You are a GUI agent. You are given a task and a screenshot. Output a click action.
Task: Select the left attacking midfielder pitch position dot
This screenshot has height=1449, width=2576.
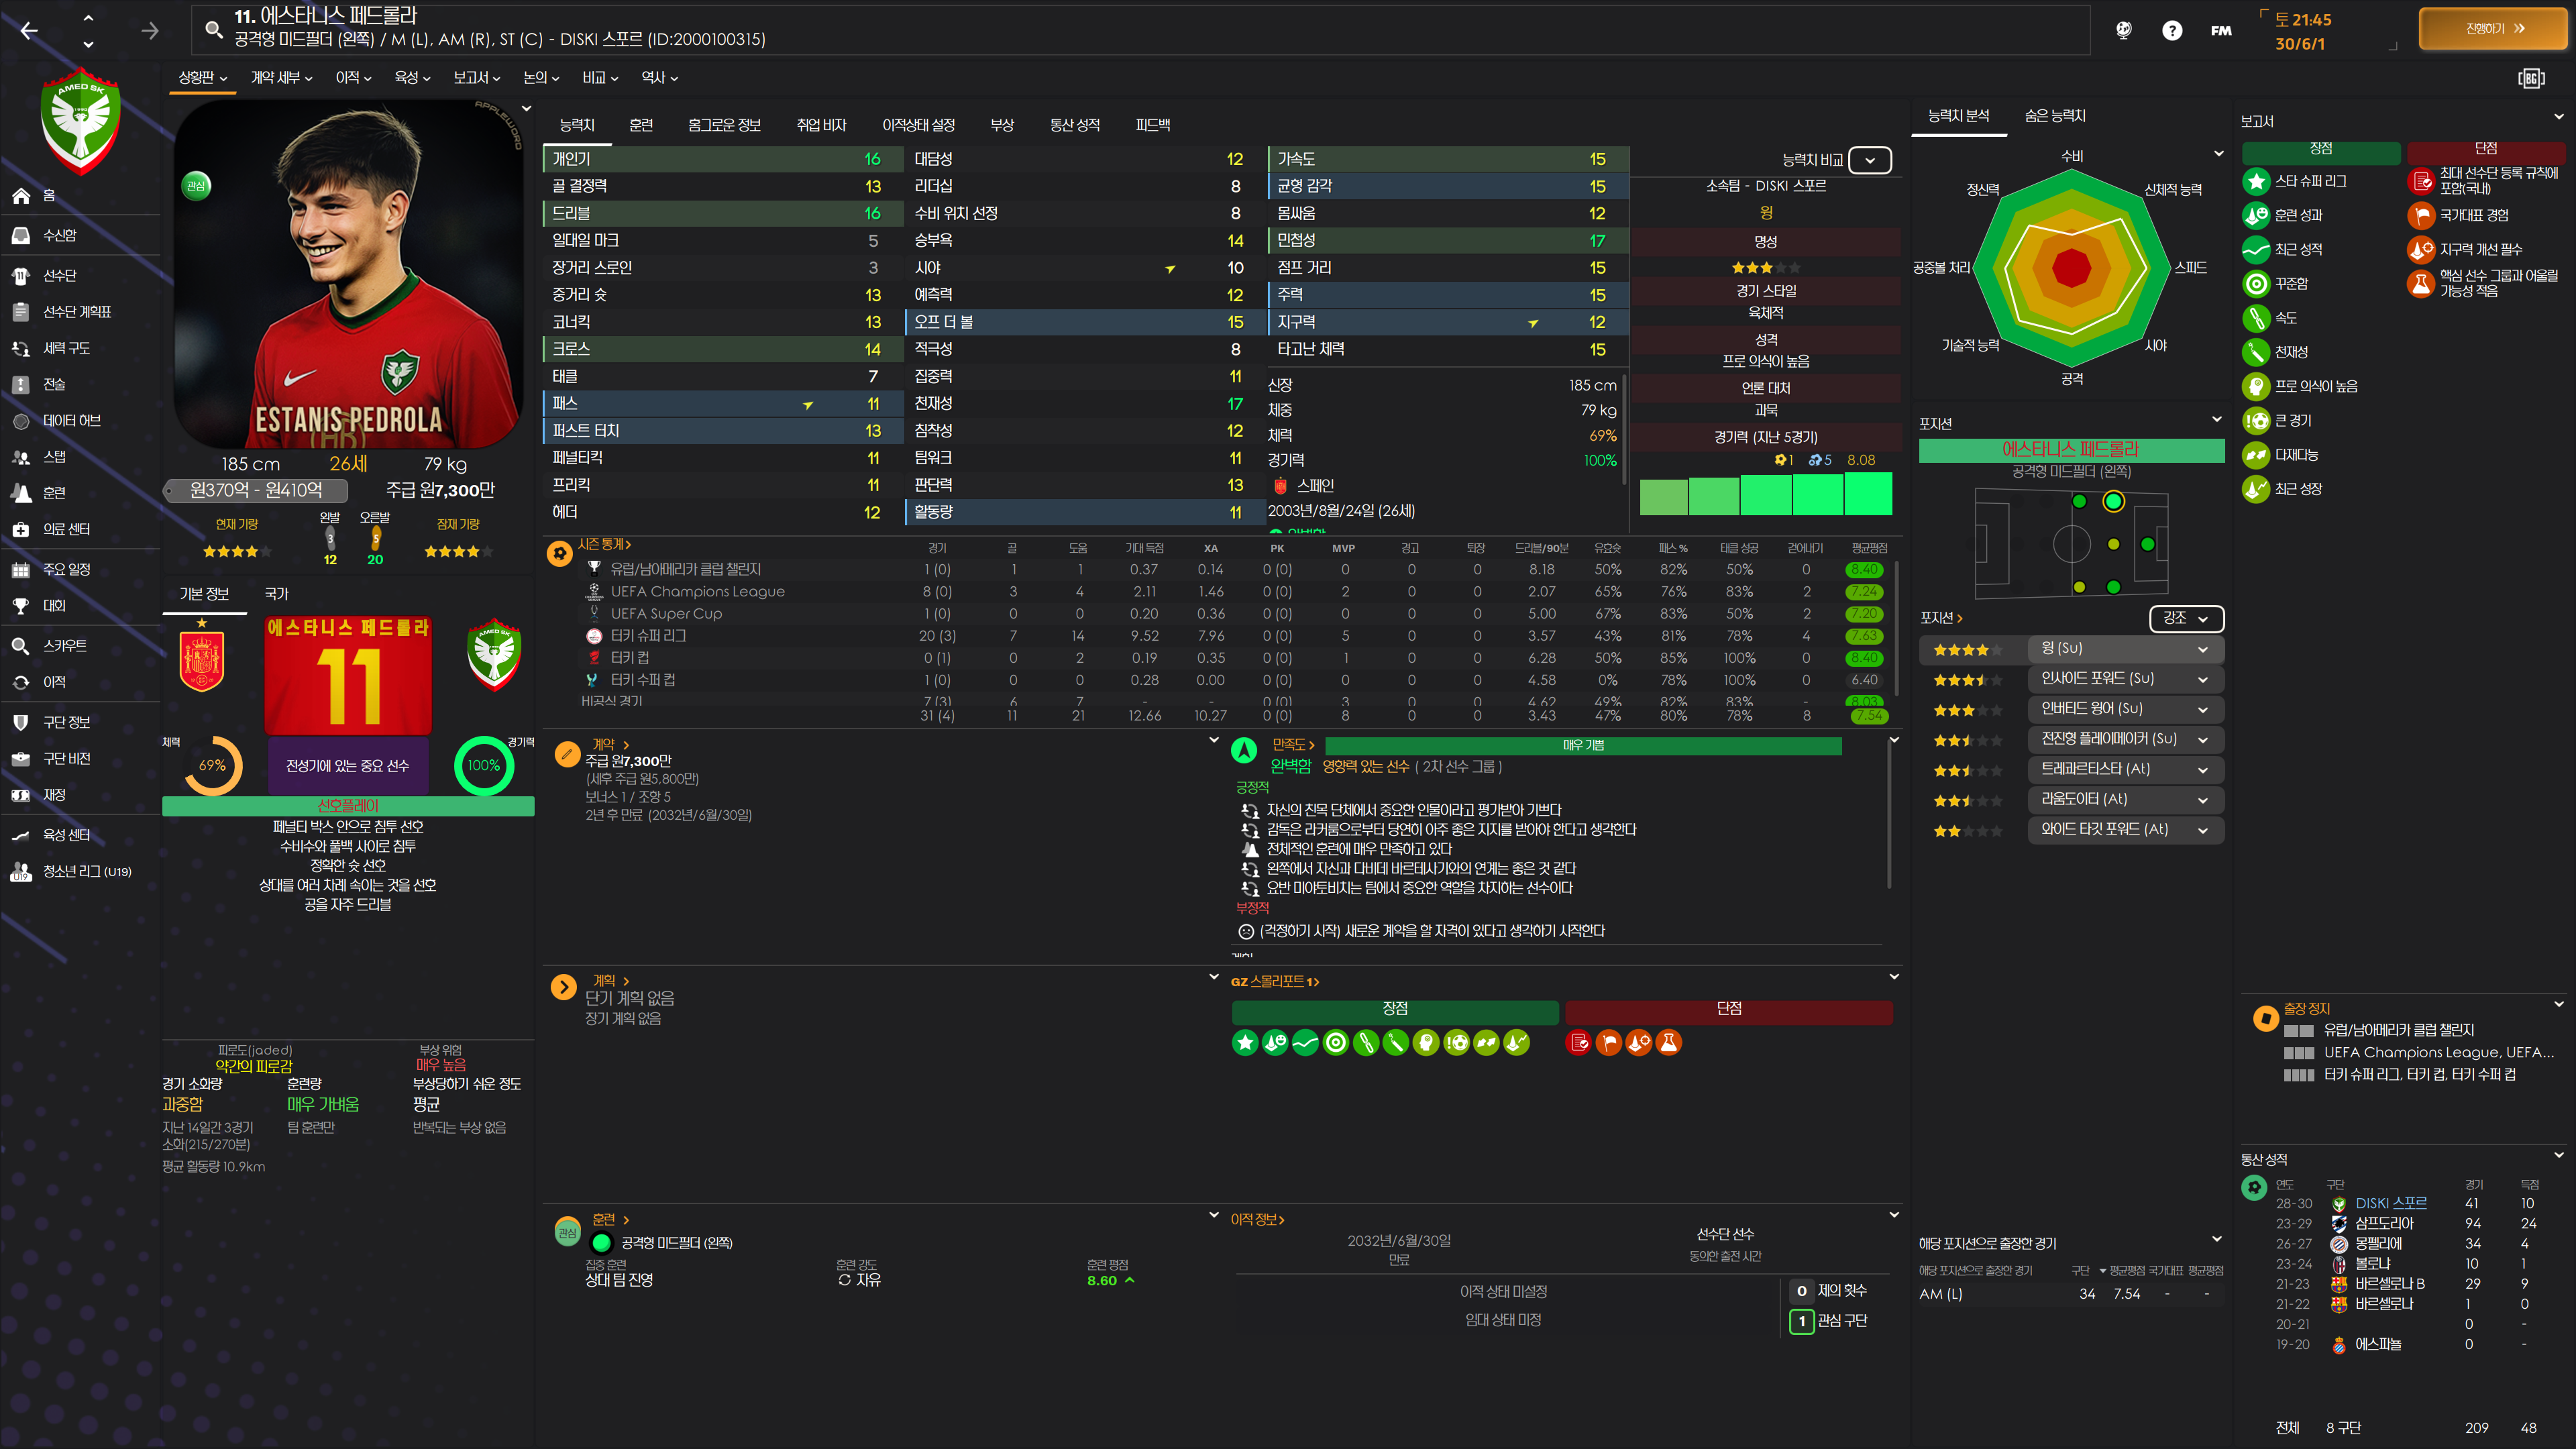point(2113,501)
